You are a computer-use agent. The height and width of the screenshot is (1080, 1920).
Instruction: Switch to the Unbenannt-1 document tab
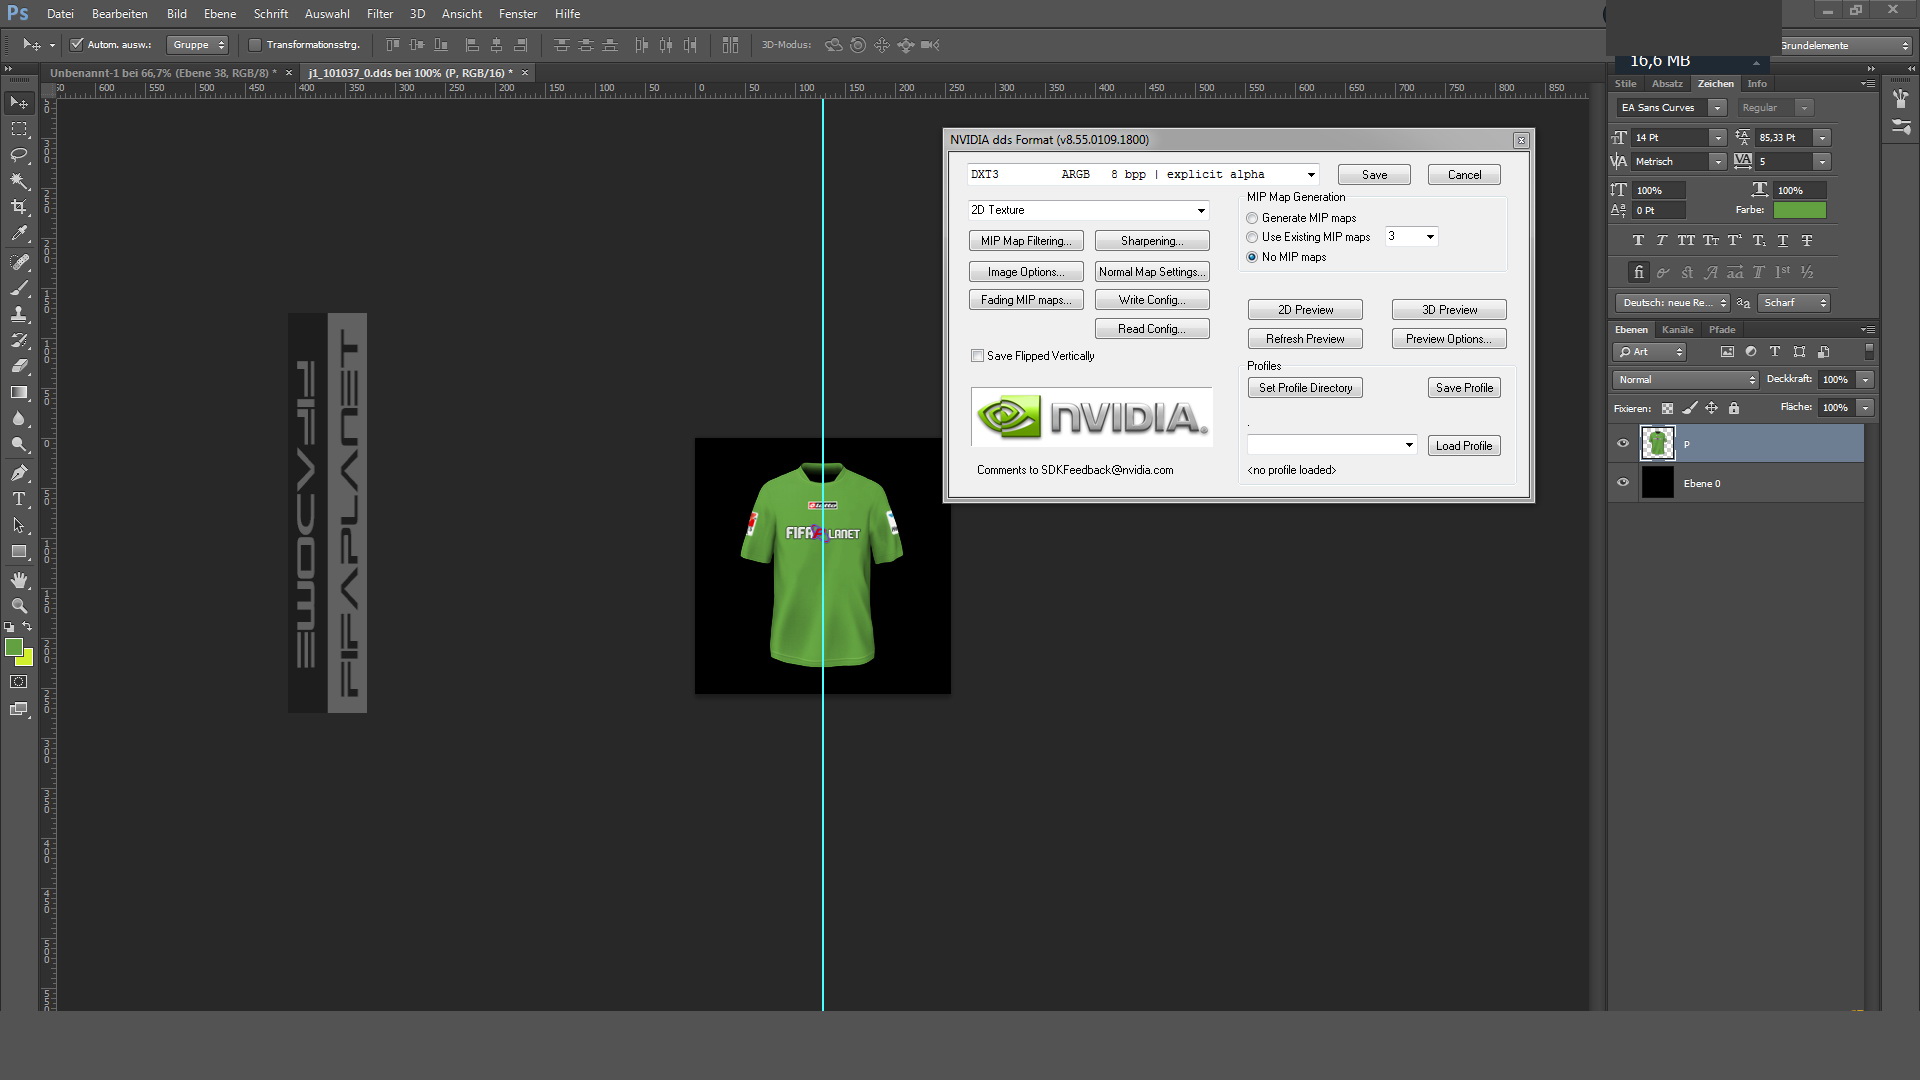click(x=163, y=73)
